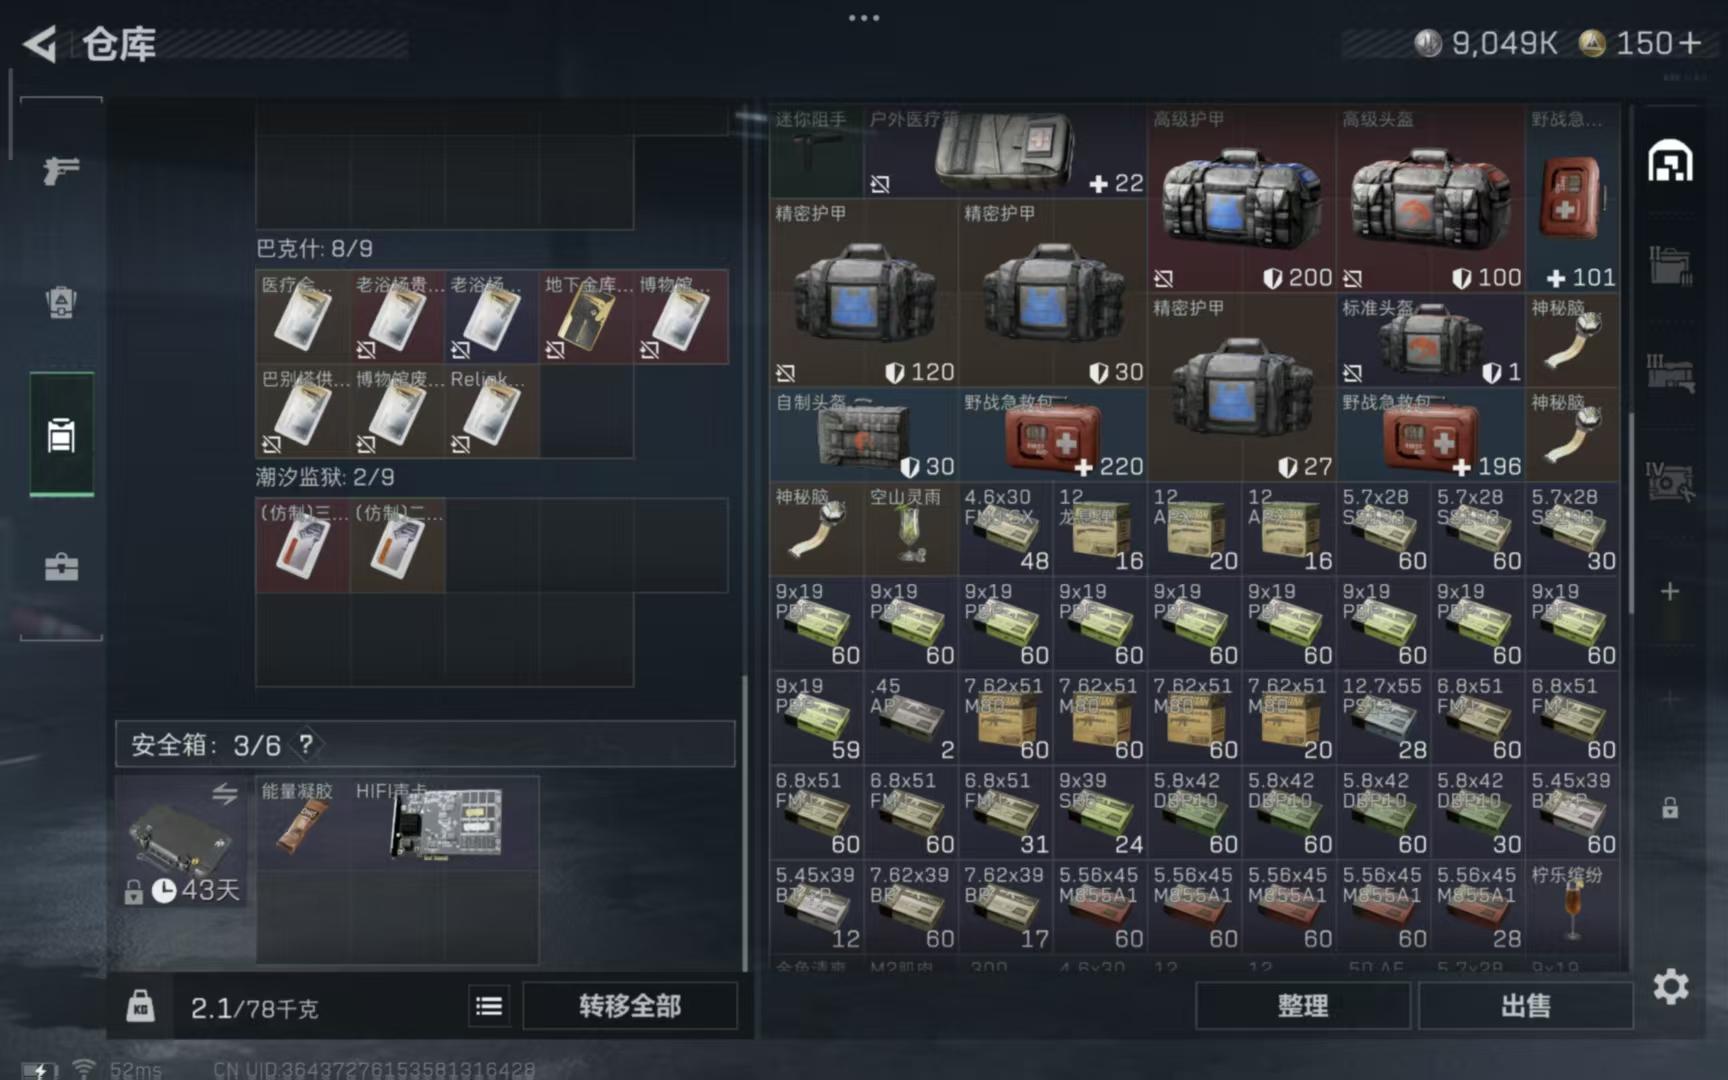Go back using the arrow beside 仓库
Image resolution: width=1728 pixels, height=1080 pixels.
pos(40,44)
